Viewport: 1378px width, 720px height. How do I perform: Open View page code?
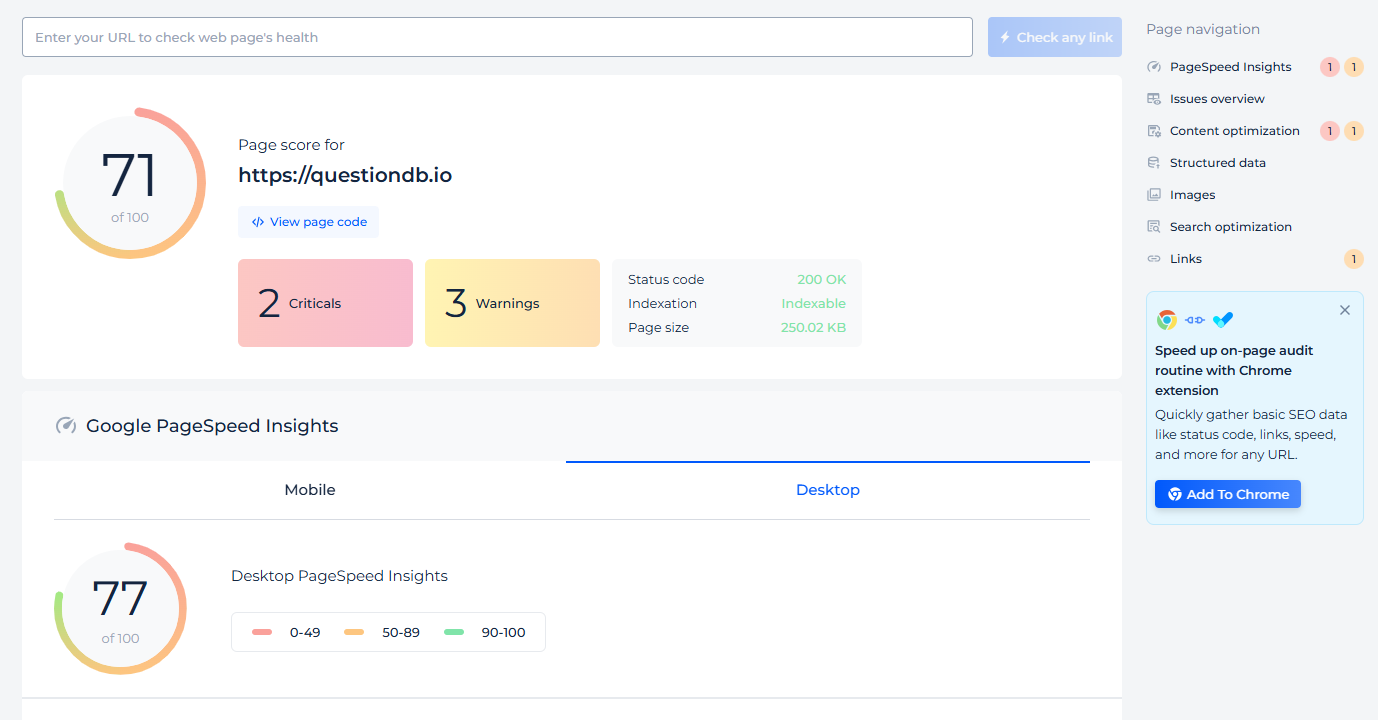[308, 222]
